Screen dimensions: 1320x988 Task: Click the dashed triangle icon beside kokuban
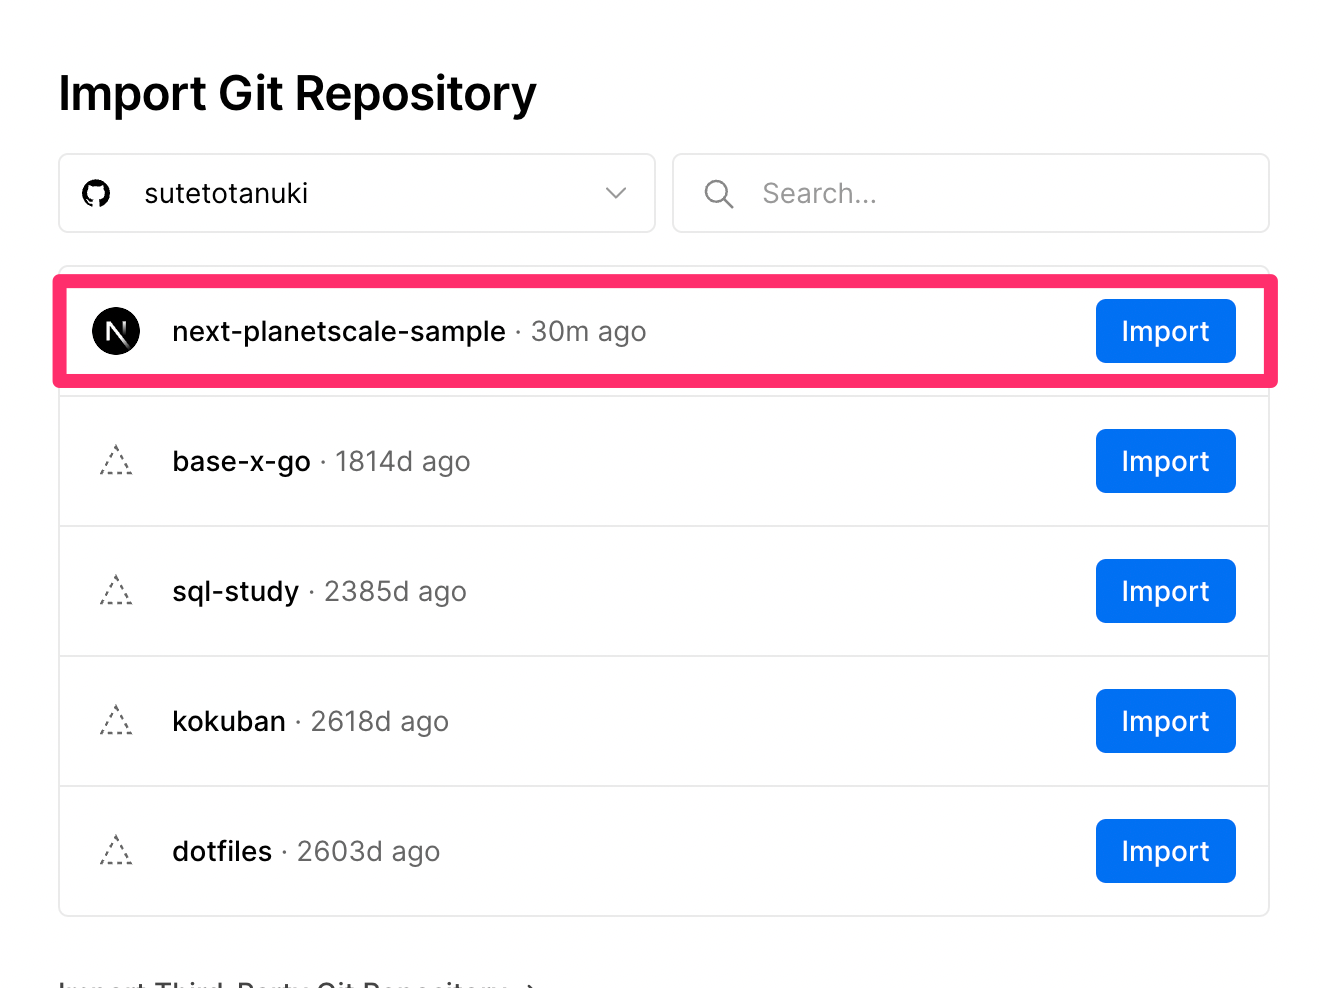click(116, 721)
